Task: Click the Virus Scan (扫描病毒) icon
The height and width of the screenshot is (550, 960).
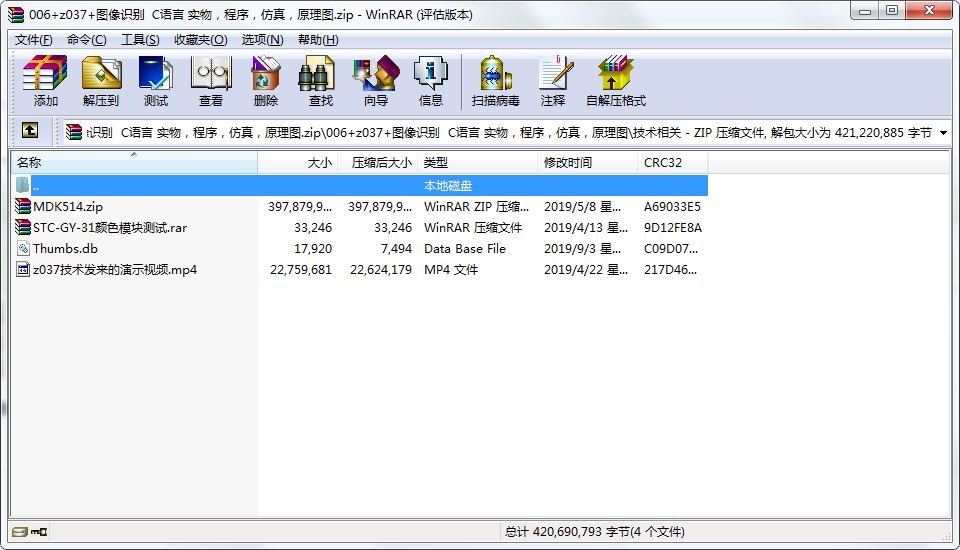Action: click(495, 81)
